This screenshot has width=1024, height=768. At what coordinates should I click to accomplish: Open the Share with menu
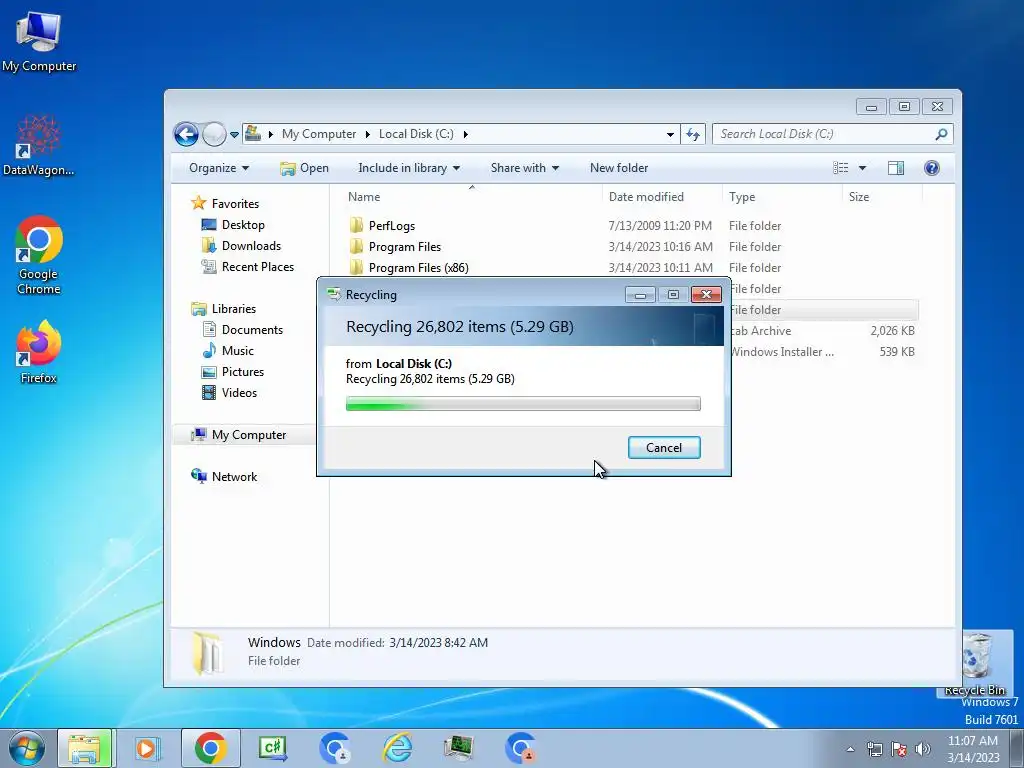point(524,168)
